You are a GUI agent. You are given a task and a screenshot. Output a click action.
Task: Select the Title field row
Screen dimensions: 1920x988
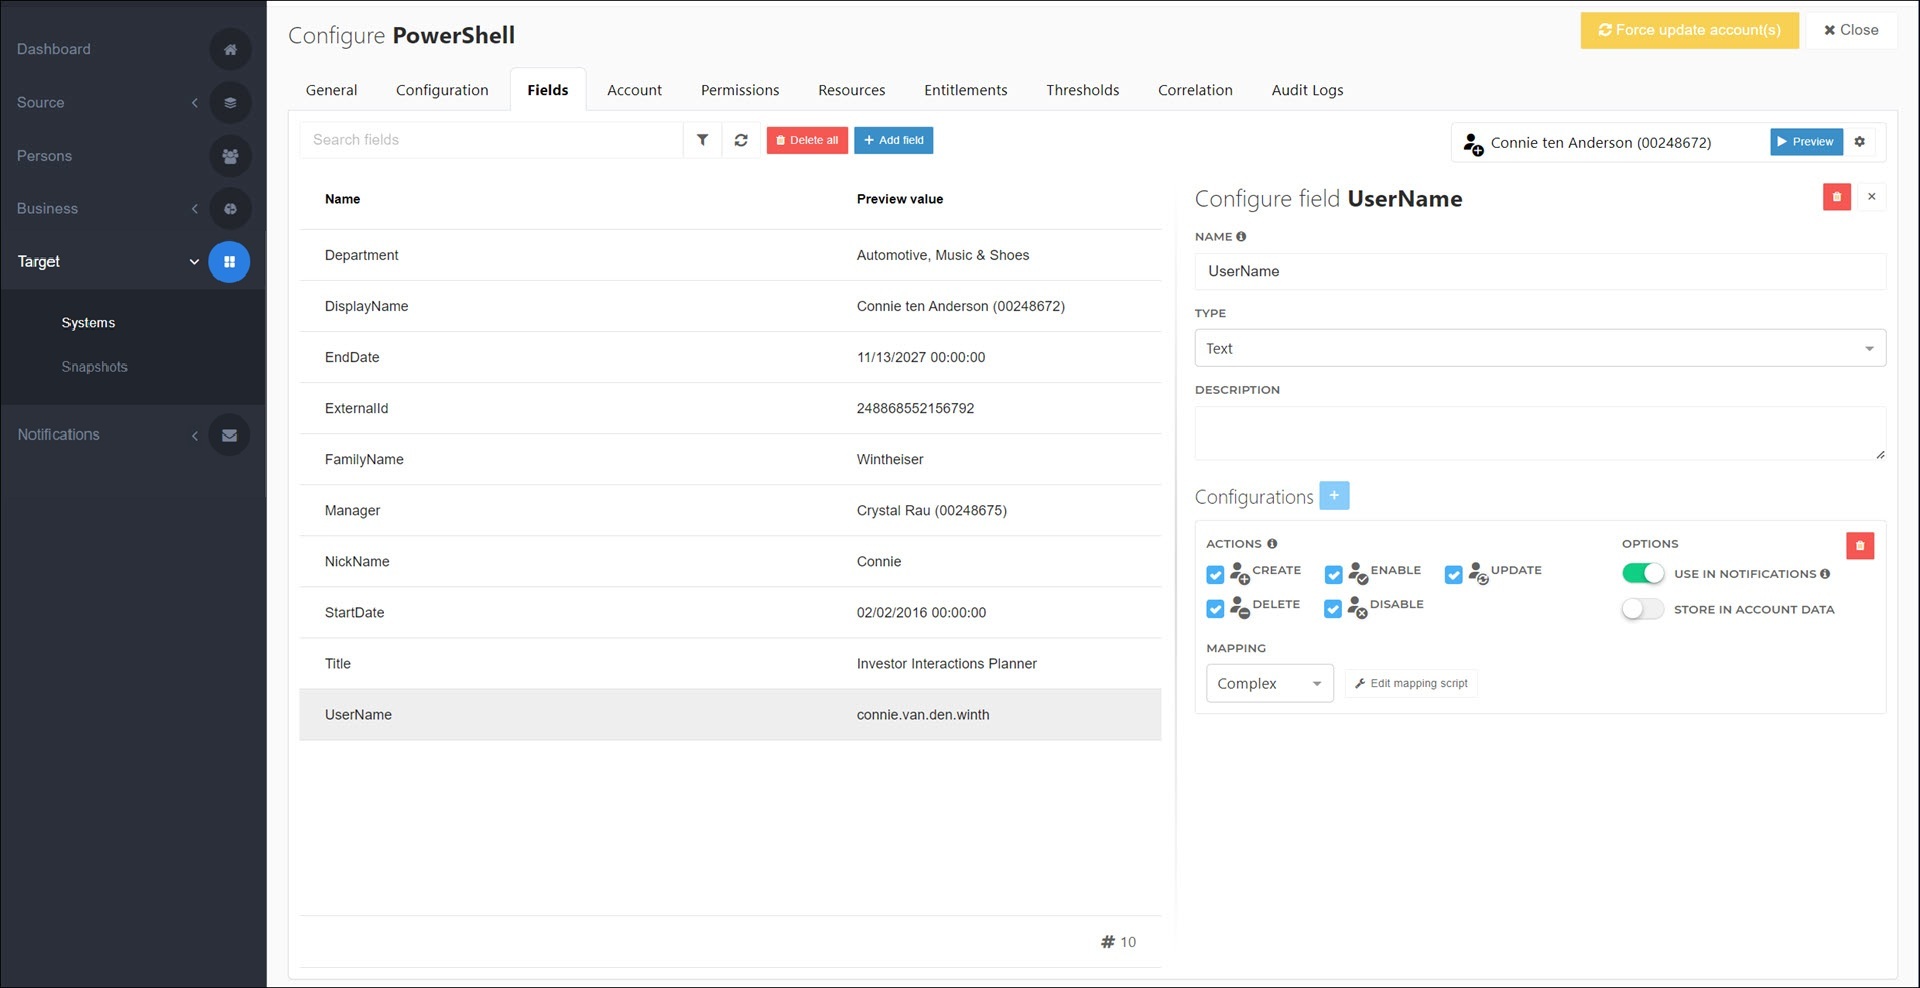click(730, 663)
